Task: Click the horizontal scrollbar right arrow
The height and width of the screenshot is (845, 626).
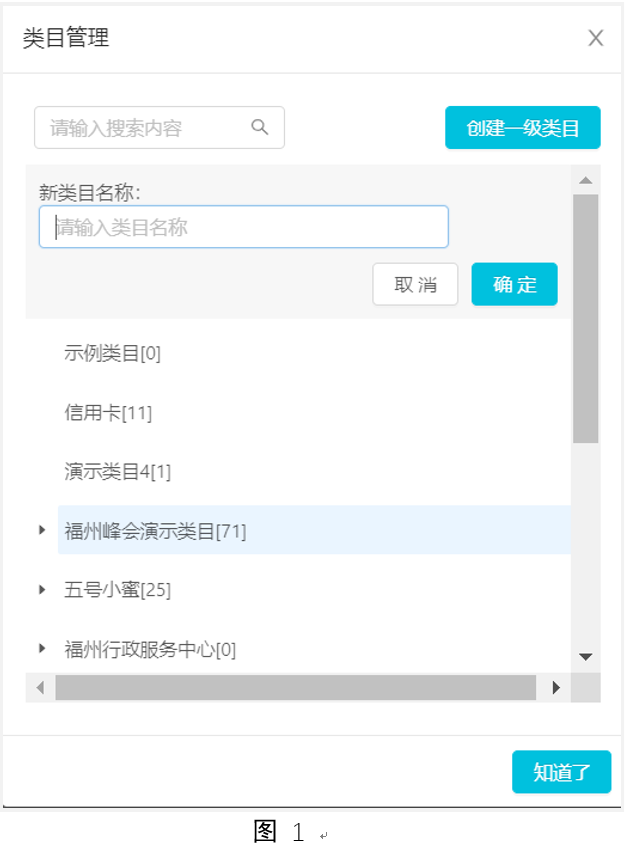Action: (x=556, y=688)
